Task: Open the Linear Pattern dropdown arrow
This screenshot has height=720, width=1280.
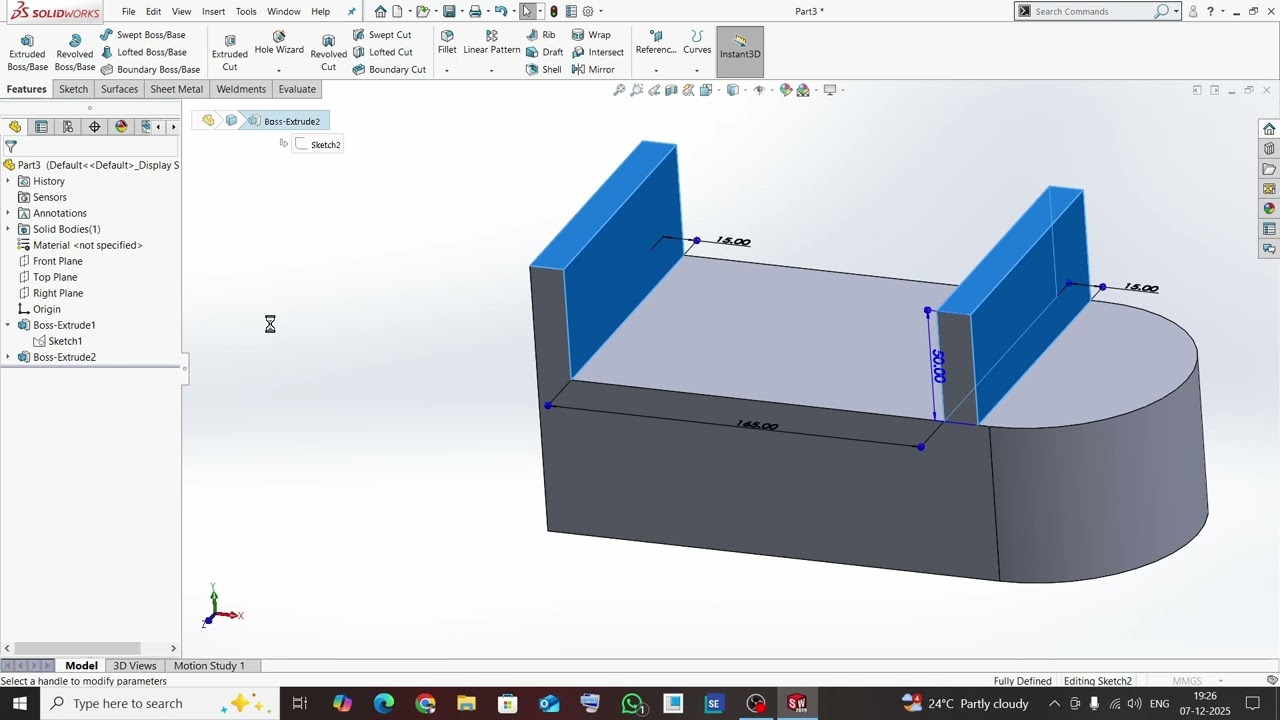Action: click(491, 71)
